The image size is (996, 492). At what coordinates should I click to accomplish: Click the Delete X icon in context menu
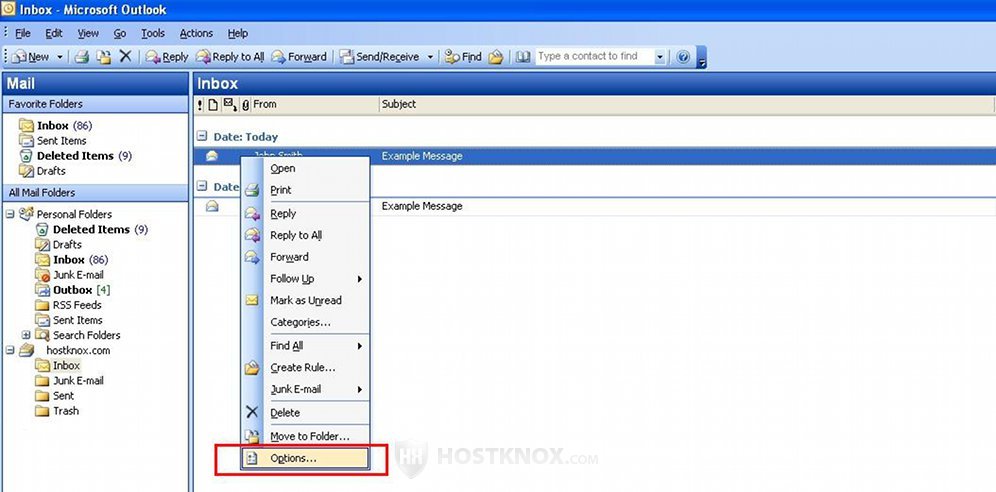tap(252, 413)
